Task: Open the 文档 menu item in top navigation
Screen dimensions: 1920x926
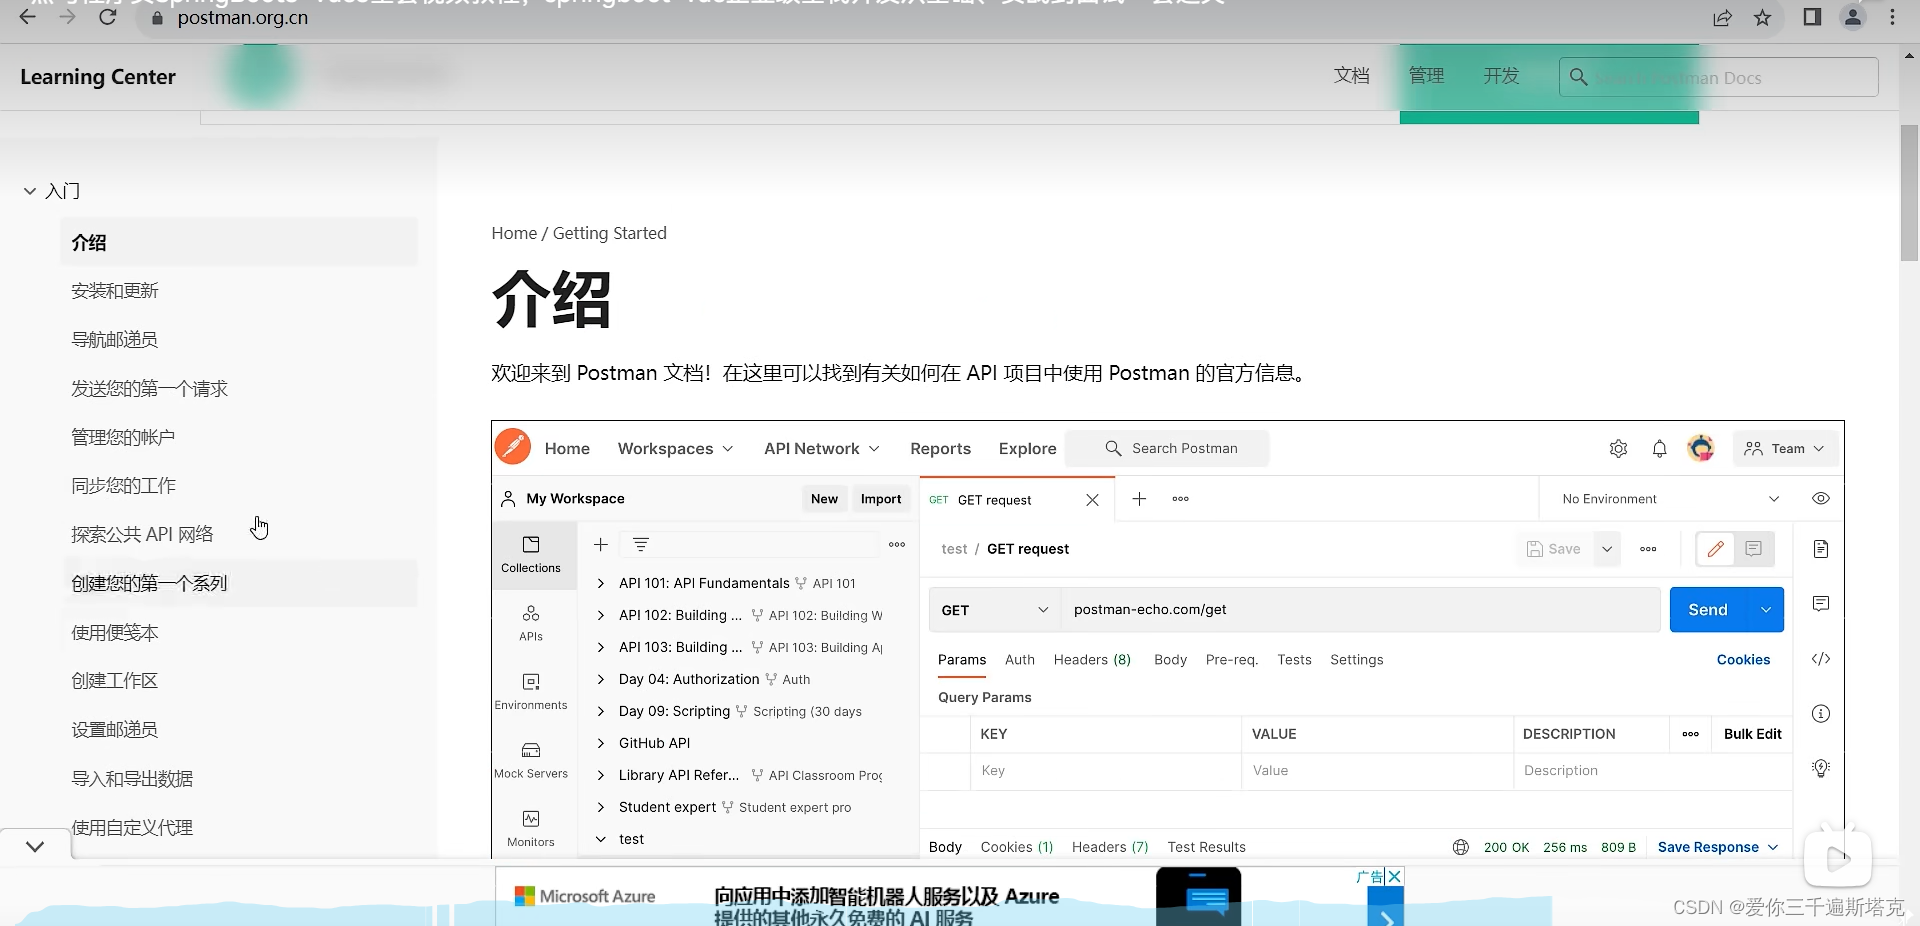Action: (x=1351, y=75)
